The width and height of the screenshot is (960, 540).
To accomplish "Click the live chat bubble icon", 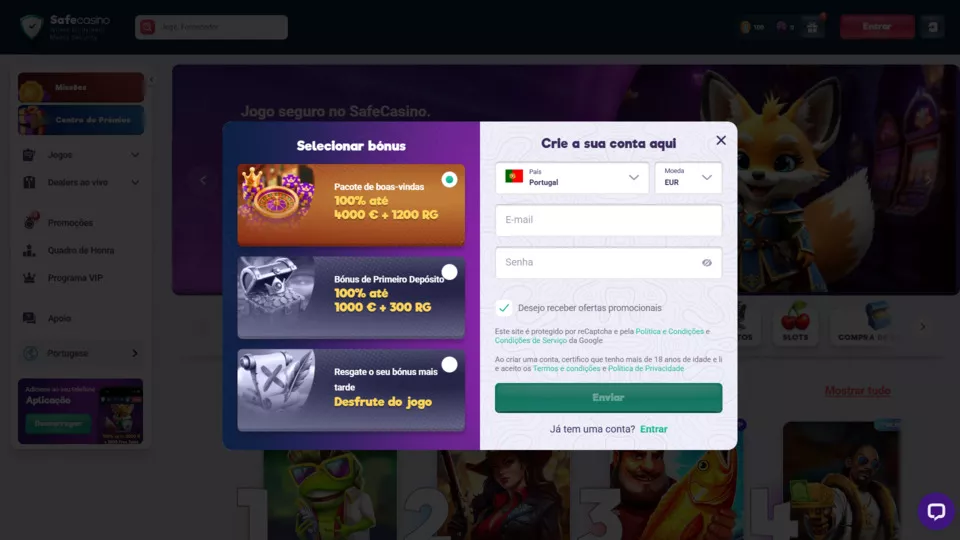I will tap(936, 511).
